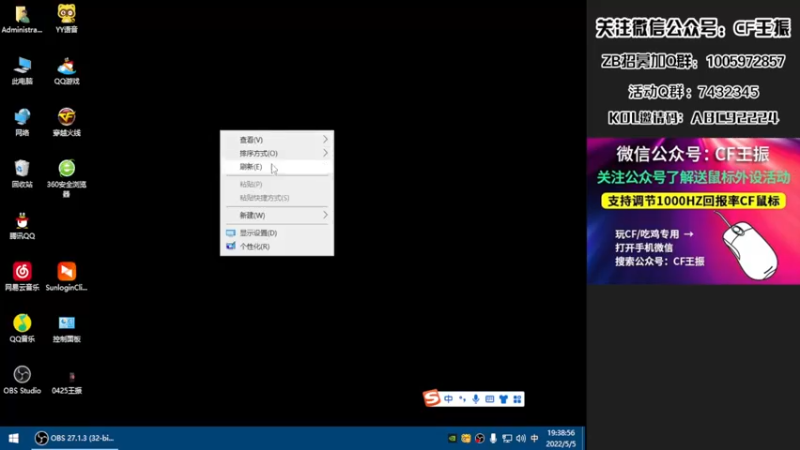
Task: Expand the 查看(V) submenu arrow
Action: click(x=325, y=139)
